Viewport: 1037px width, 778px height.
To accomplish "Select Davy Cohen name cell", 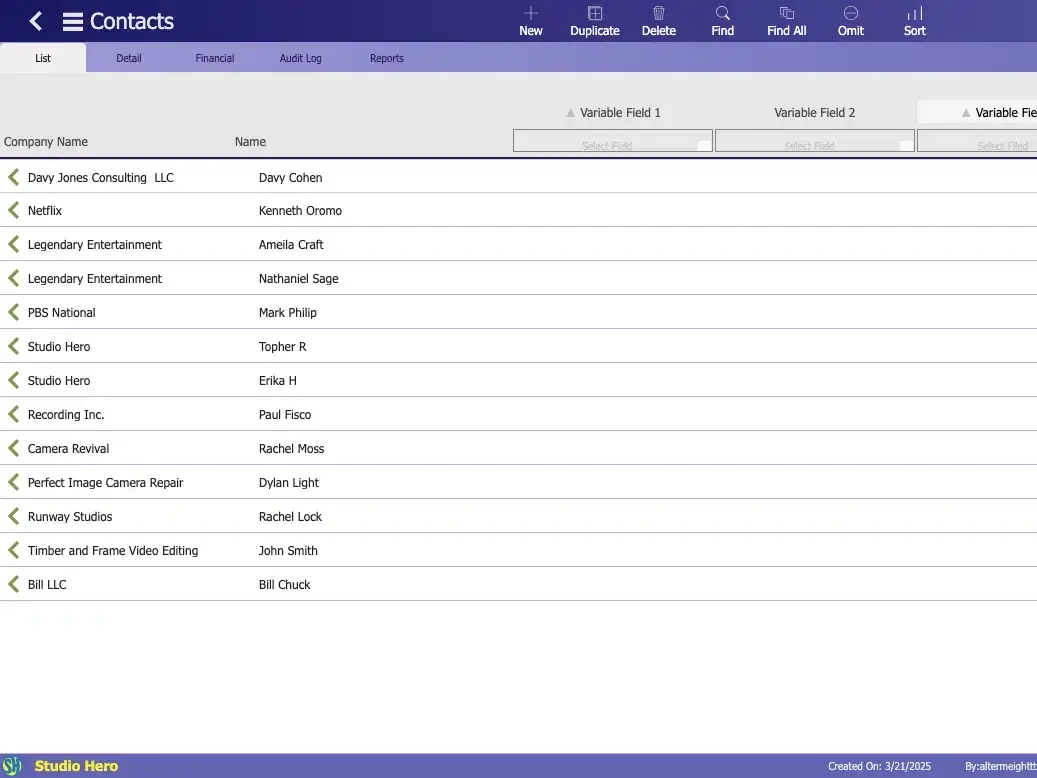I will click(x=290, y=177).
